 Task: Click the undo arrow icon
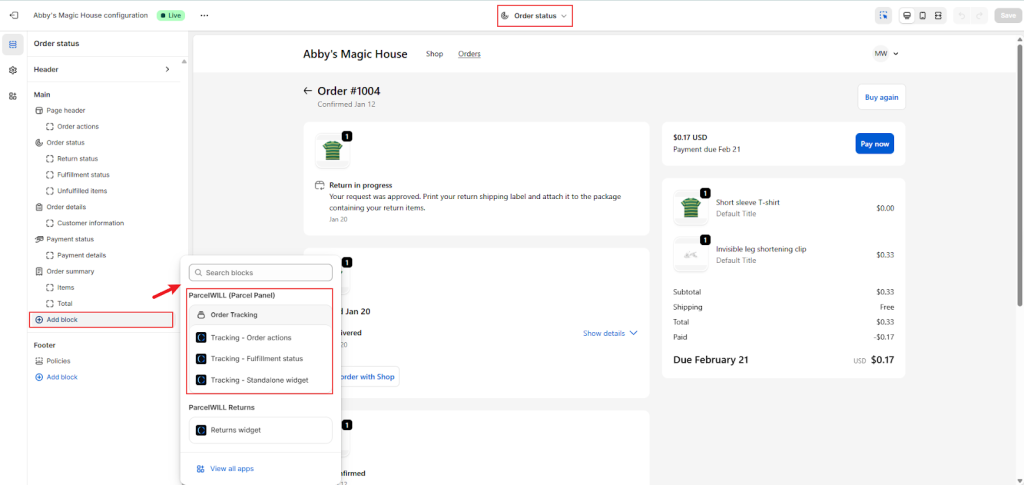pyautogui.click(x=962, y=16)
